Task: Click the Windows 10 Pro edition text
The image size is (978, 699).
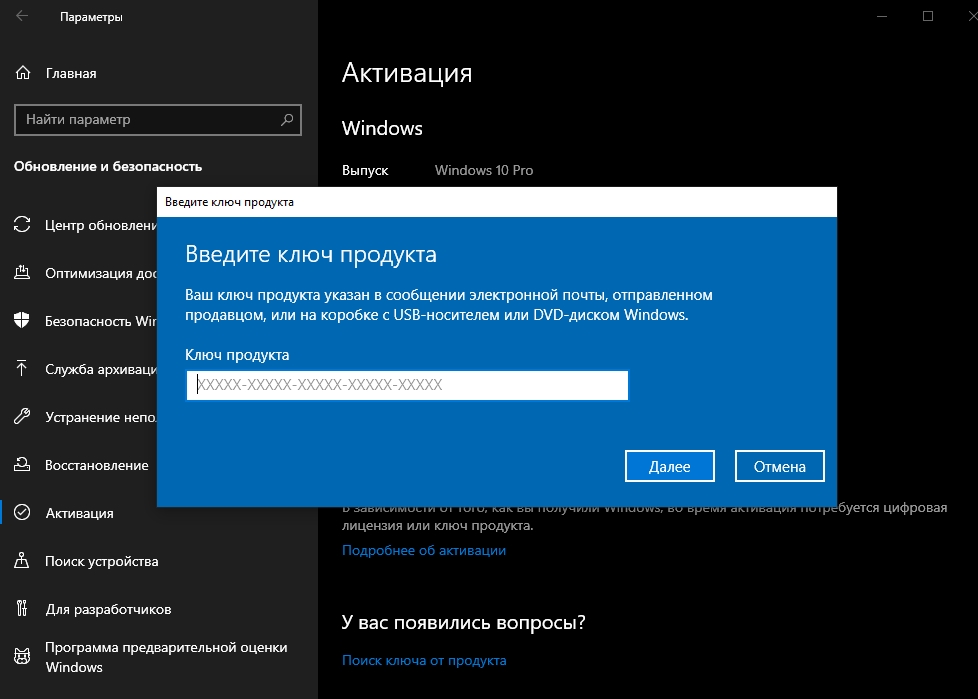Action: coord(483,170)
